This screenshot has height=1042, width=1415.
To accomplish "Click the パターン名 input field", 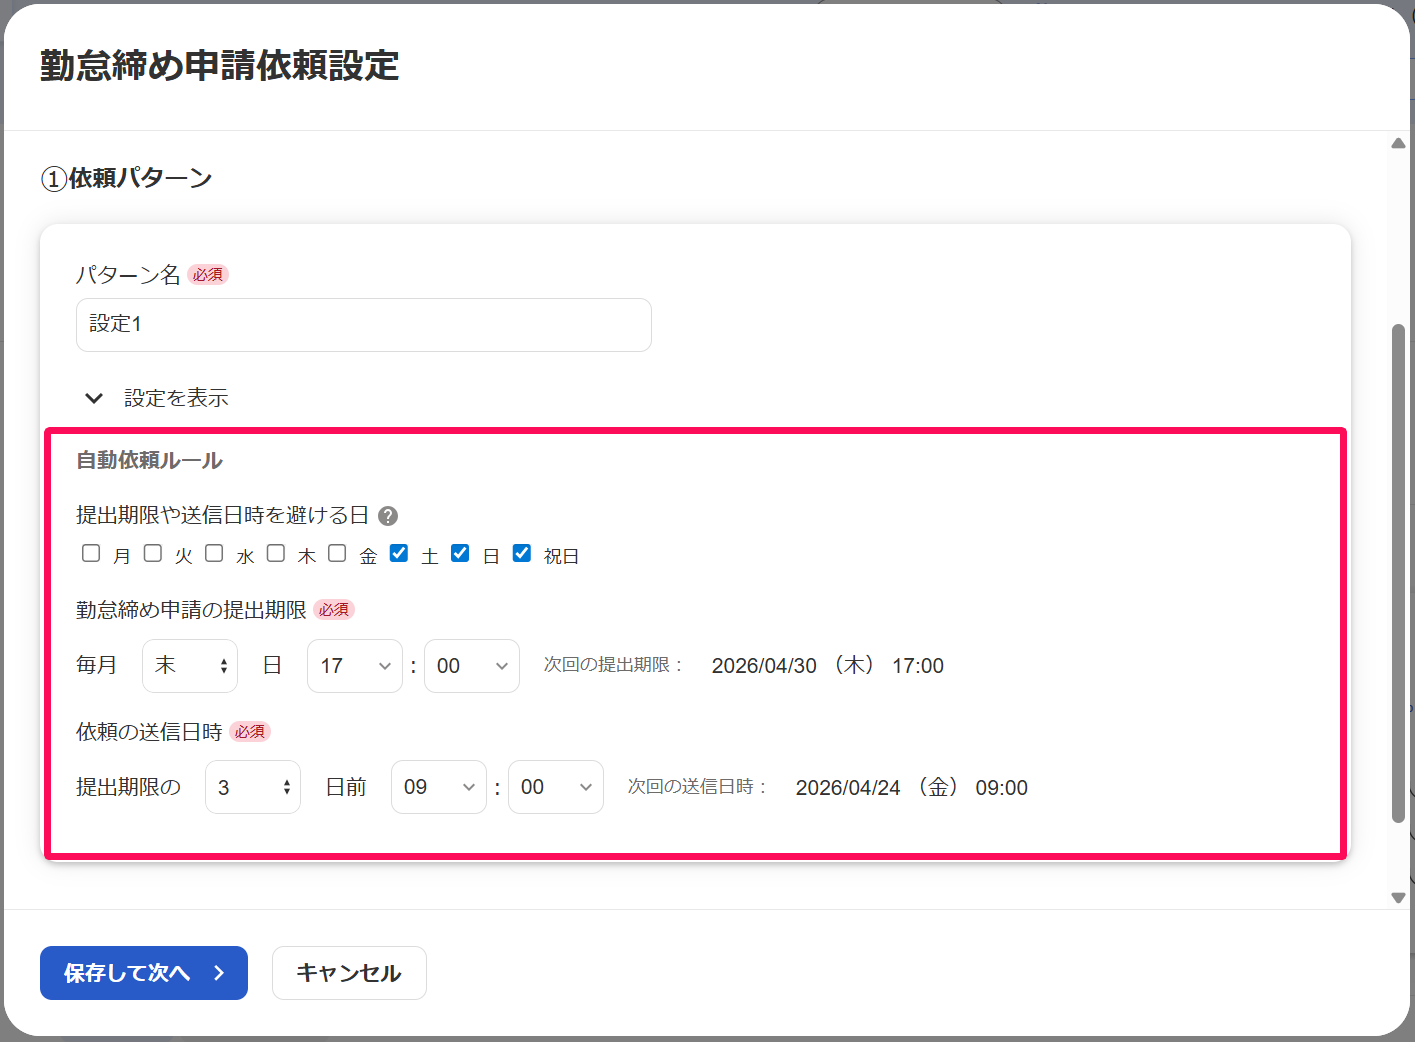I will (x=364, y=325).
